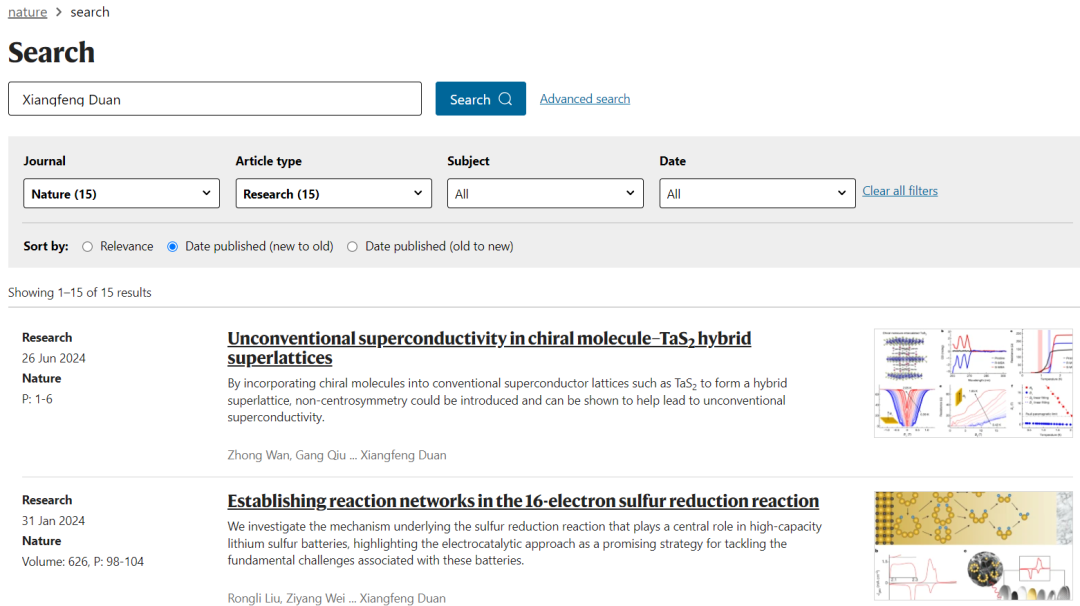
Task: Click the blue Search button
Action: click(480, 98)
